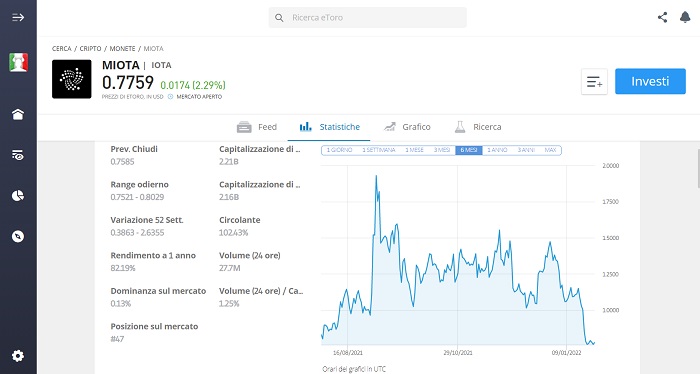Click the page vertical scrollbar
Viewport: 700px width, 374px height.
point(698,169)
